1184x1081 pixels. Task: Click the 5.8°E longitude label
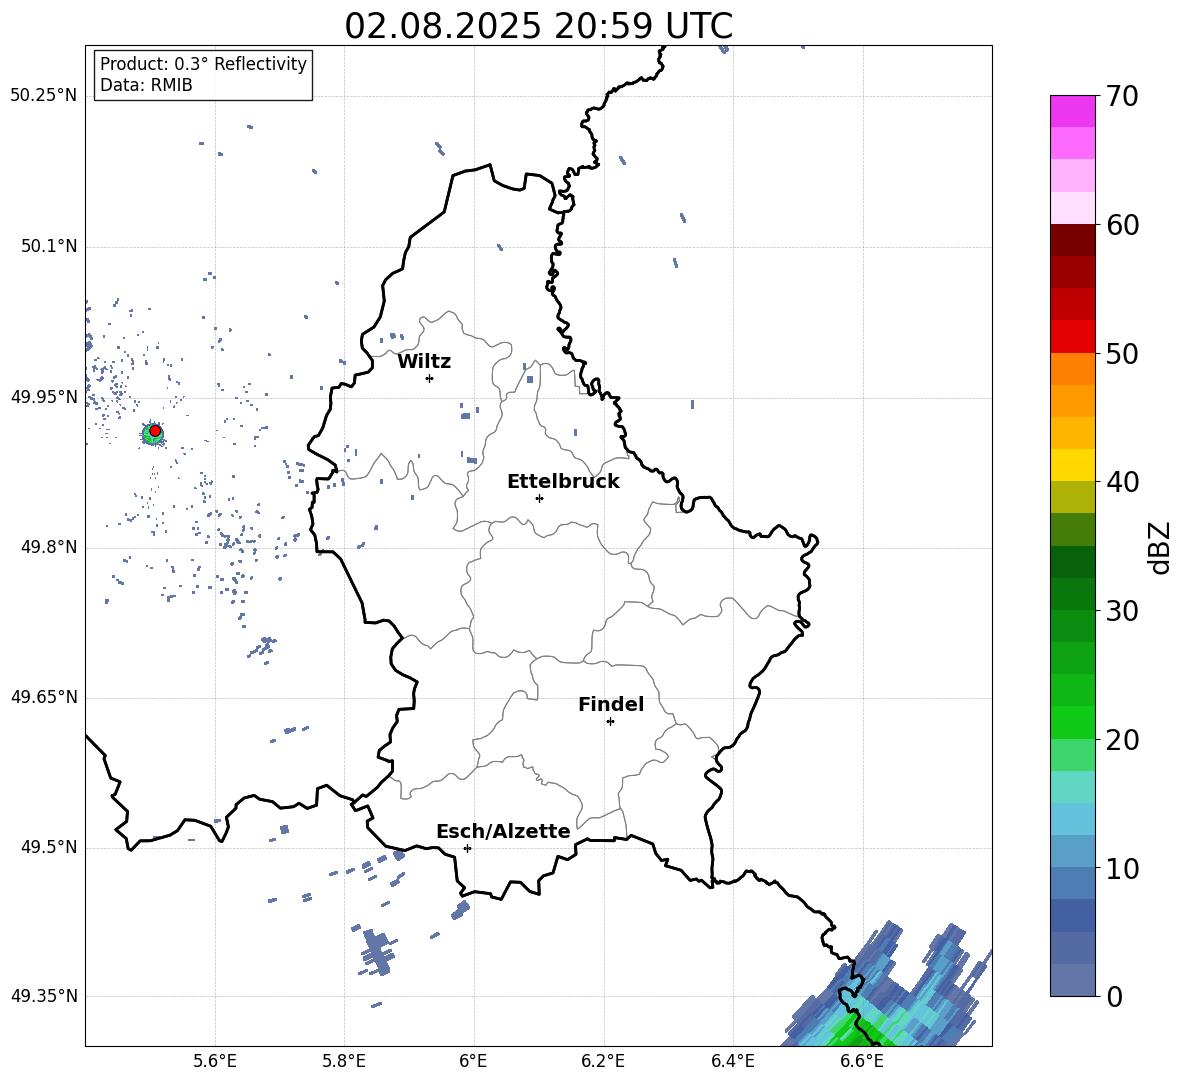click(344, 1061)
